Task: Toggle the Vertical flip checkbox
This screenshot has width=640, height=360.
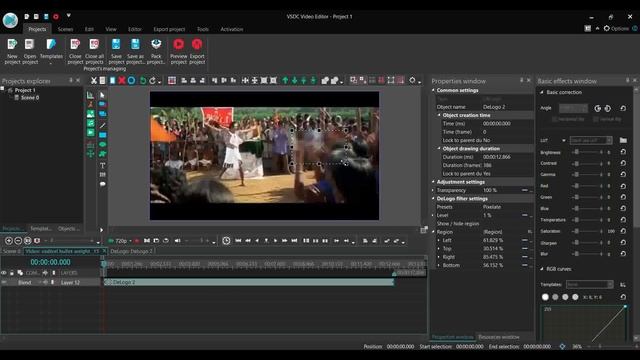Action: [596, 119]
